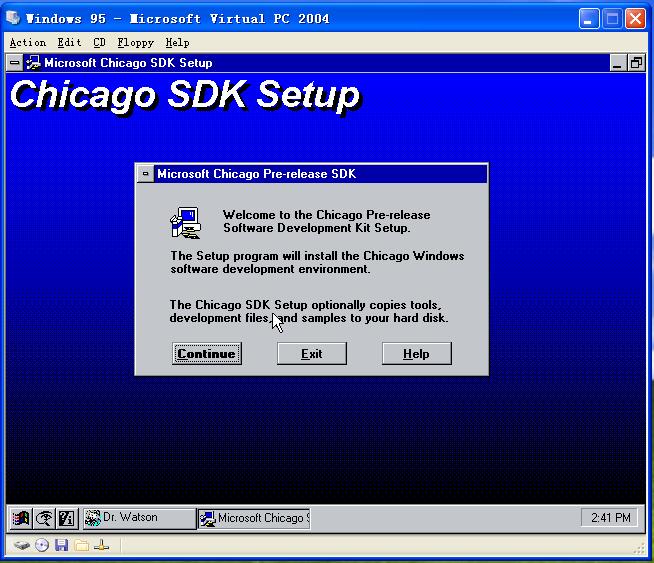Switch to the Dr. Watson taskbar button
The image size is (654, 563).
click(x=139, y=518)
